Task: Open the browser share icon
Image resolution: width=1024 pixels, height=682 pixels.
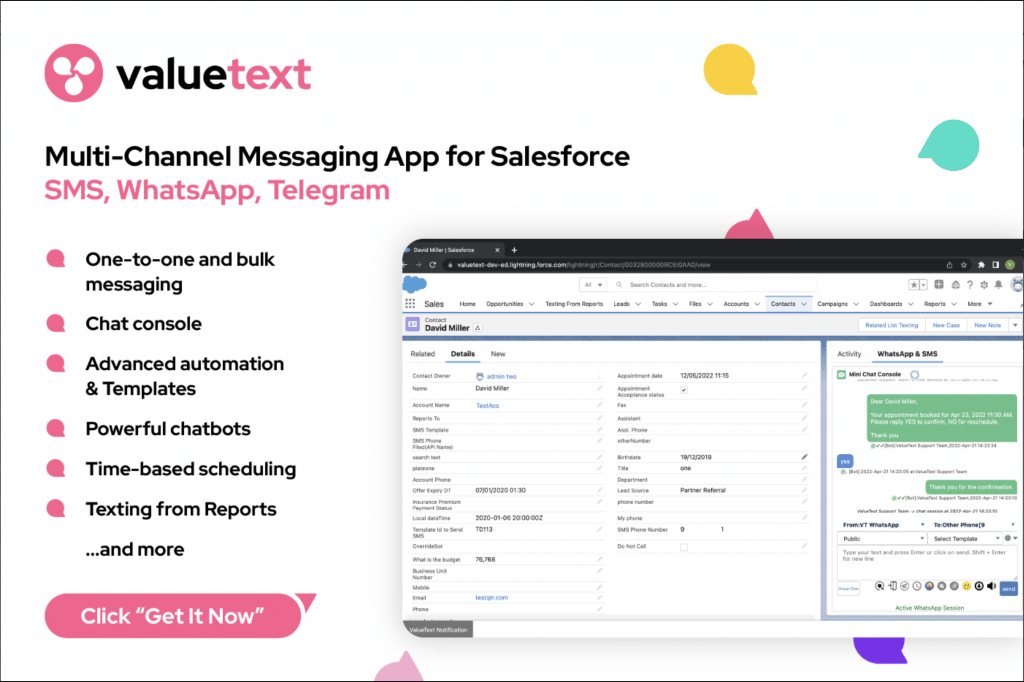Action: click(x=949, y=265)
